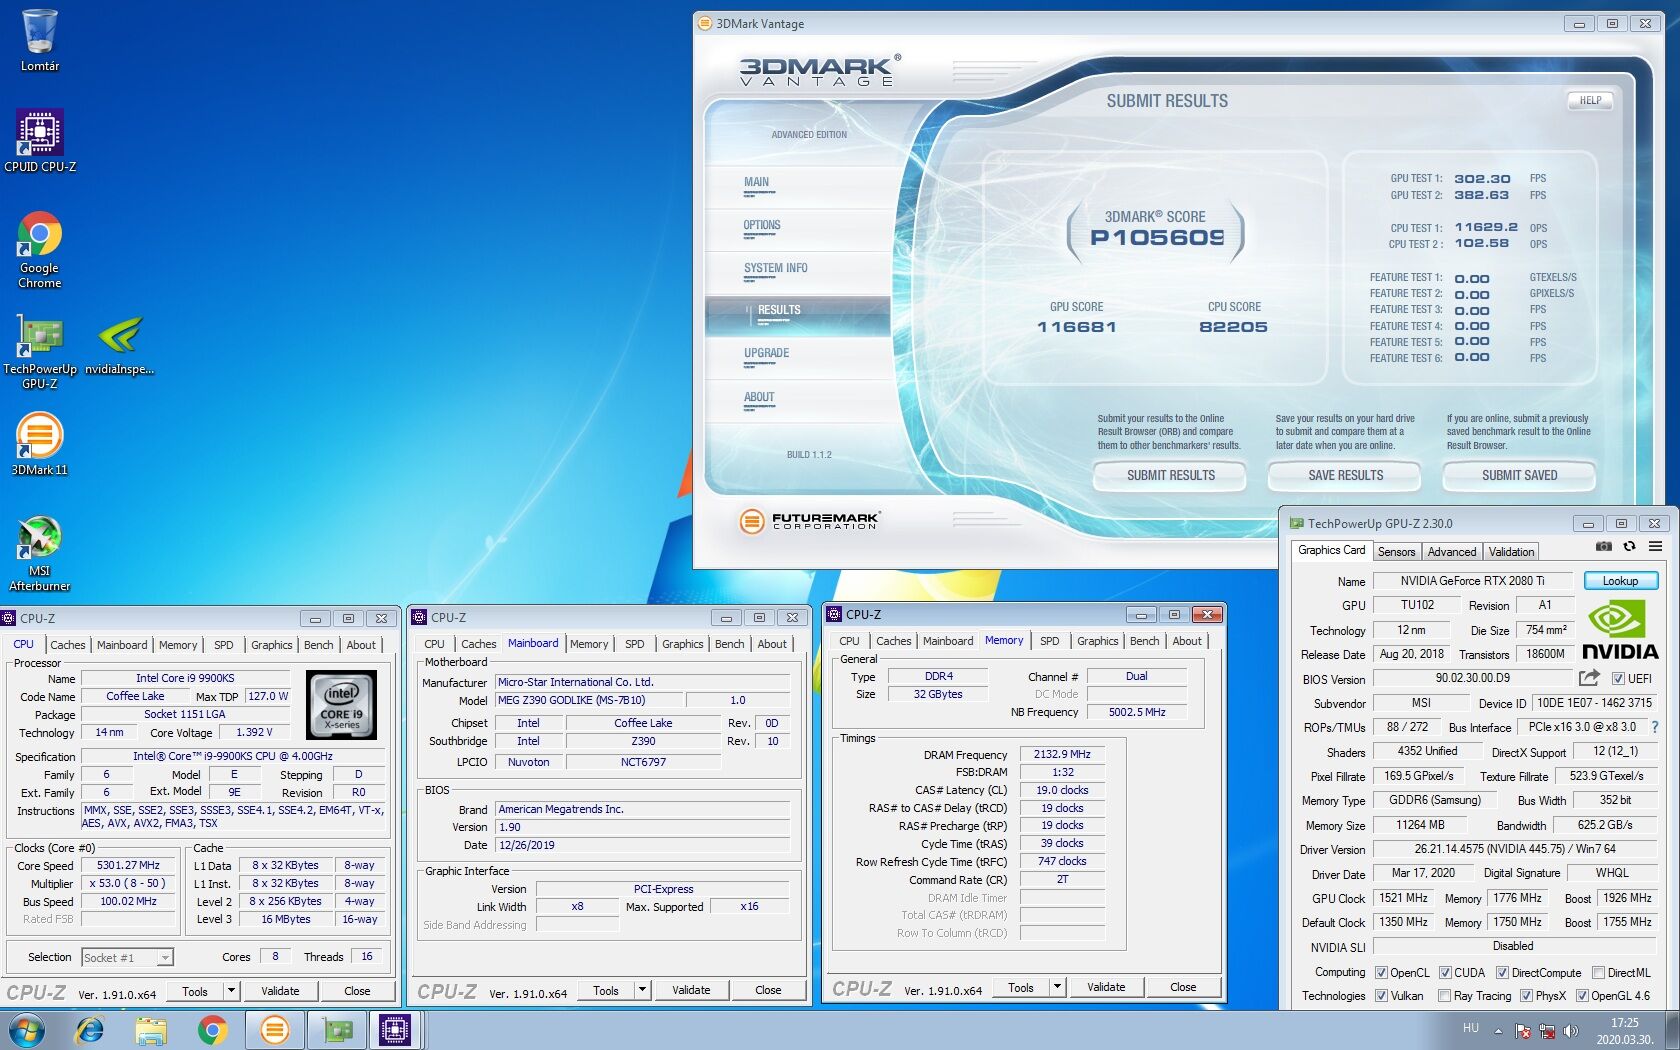Open SPD tab in CPU-Z Mainboard window
Viewport: 1680px width, 1050px height.
(634, 644)
